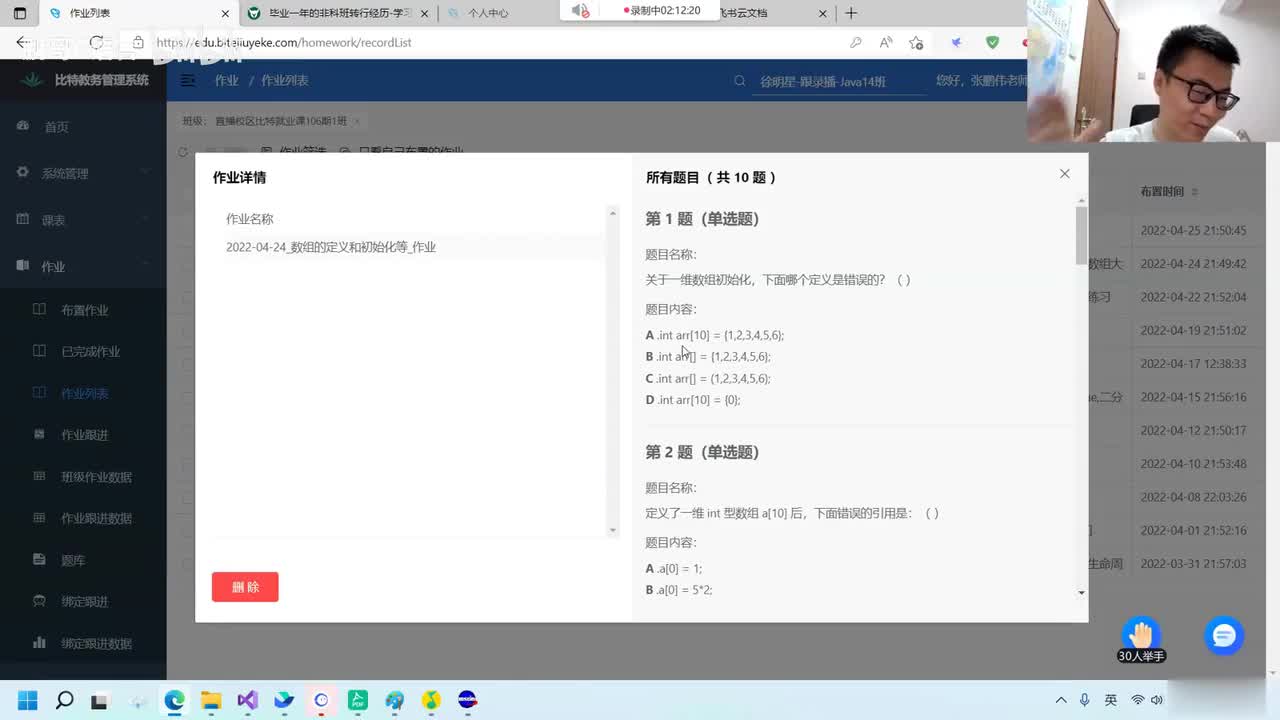Click the search magnifier icon in header
The height and width of the screenshot is (720, 1280).
click(x=740, y=81)
